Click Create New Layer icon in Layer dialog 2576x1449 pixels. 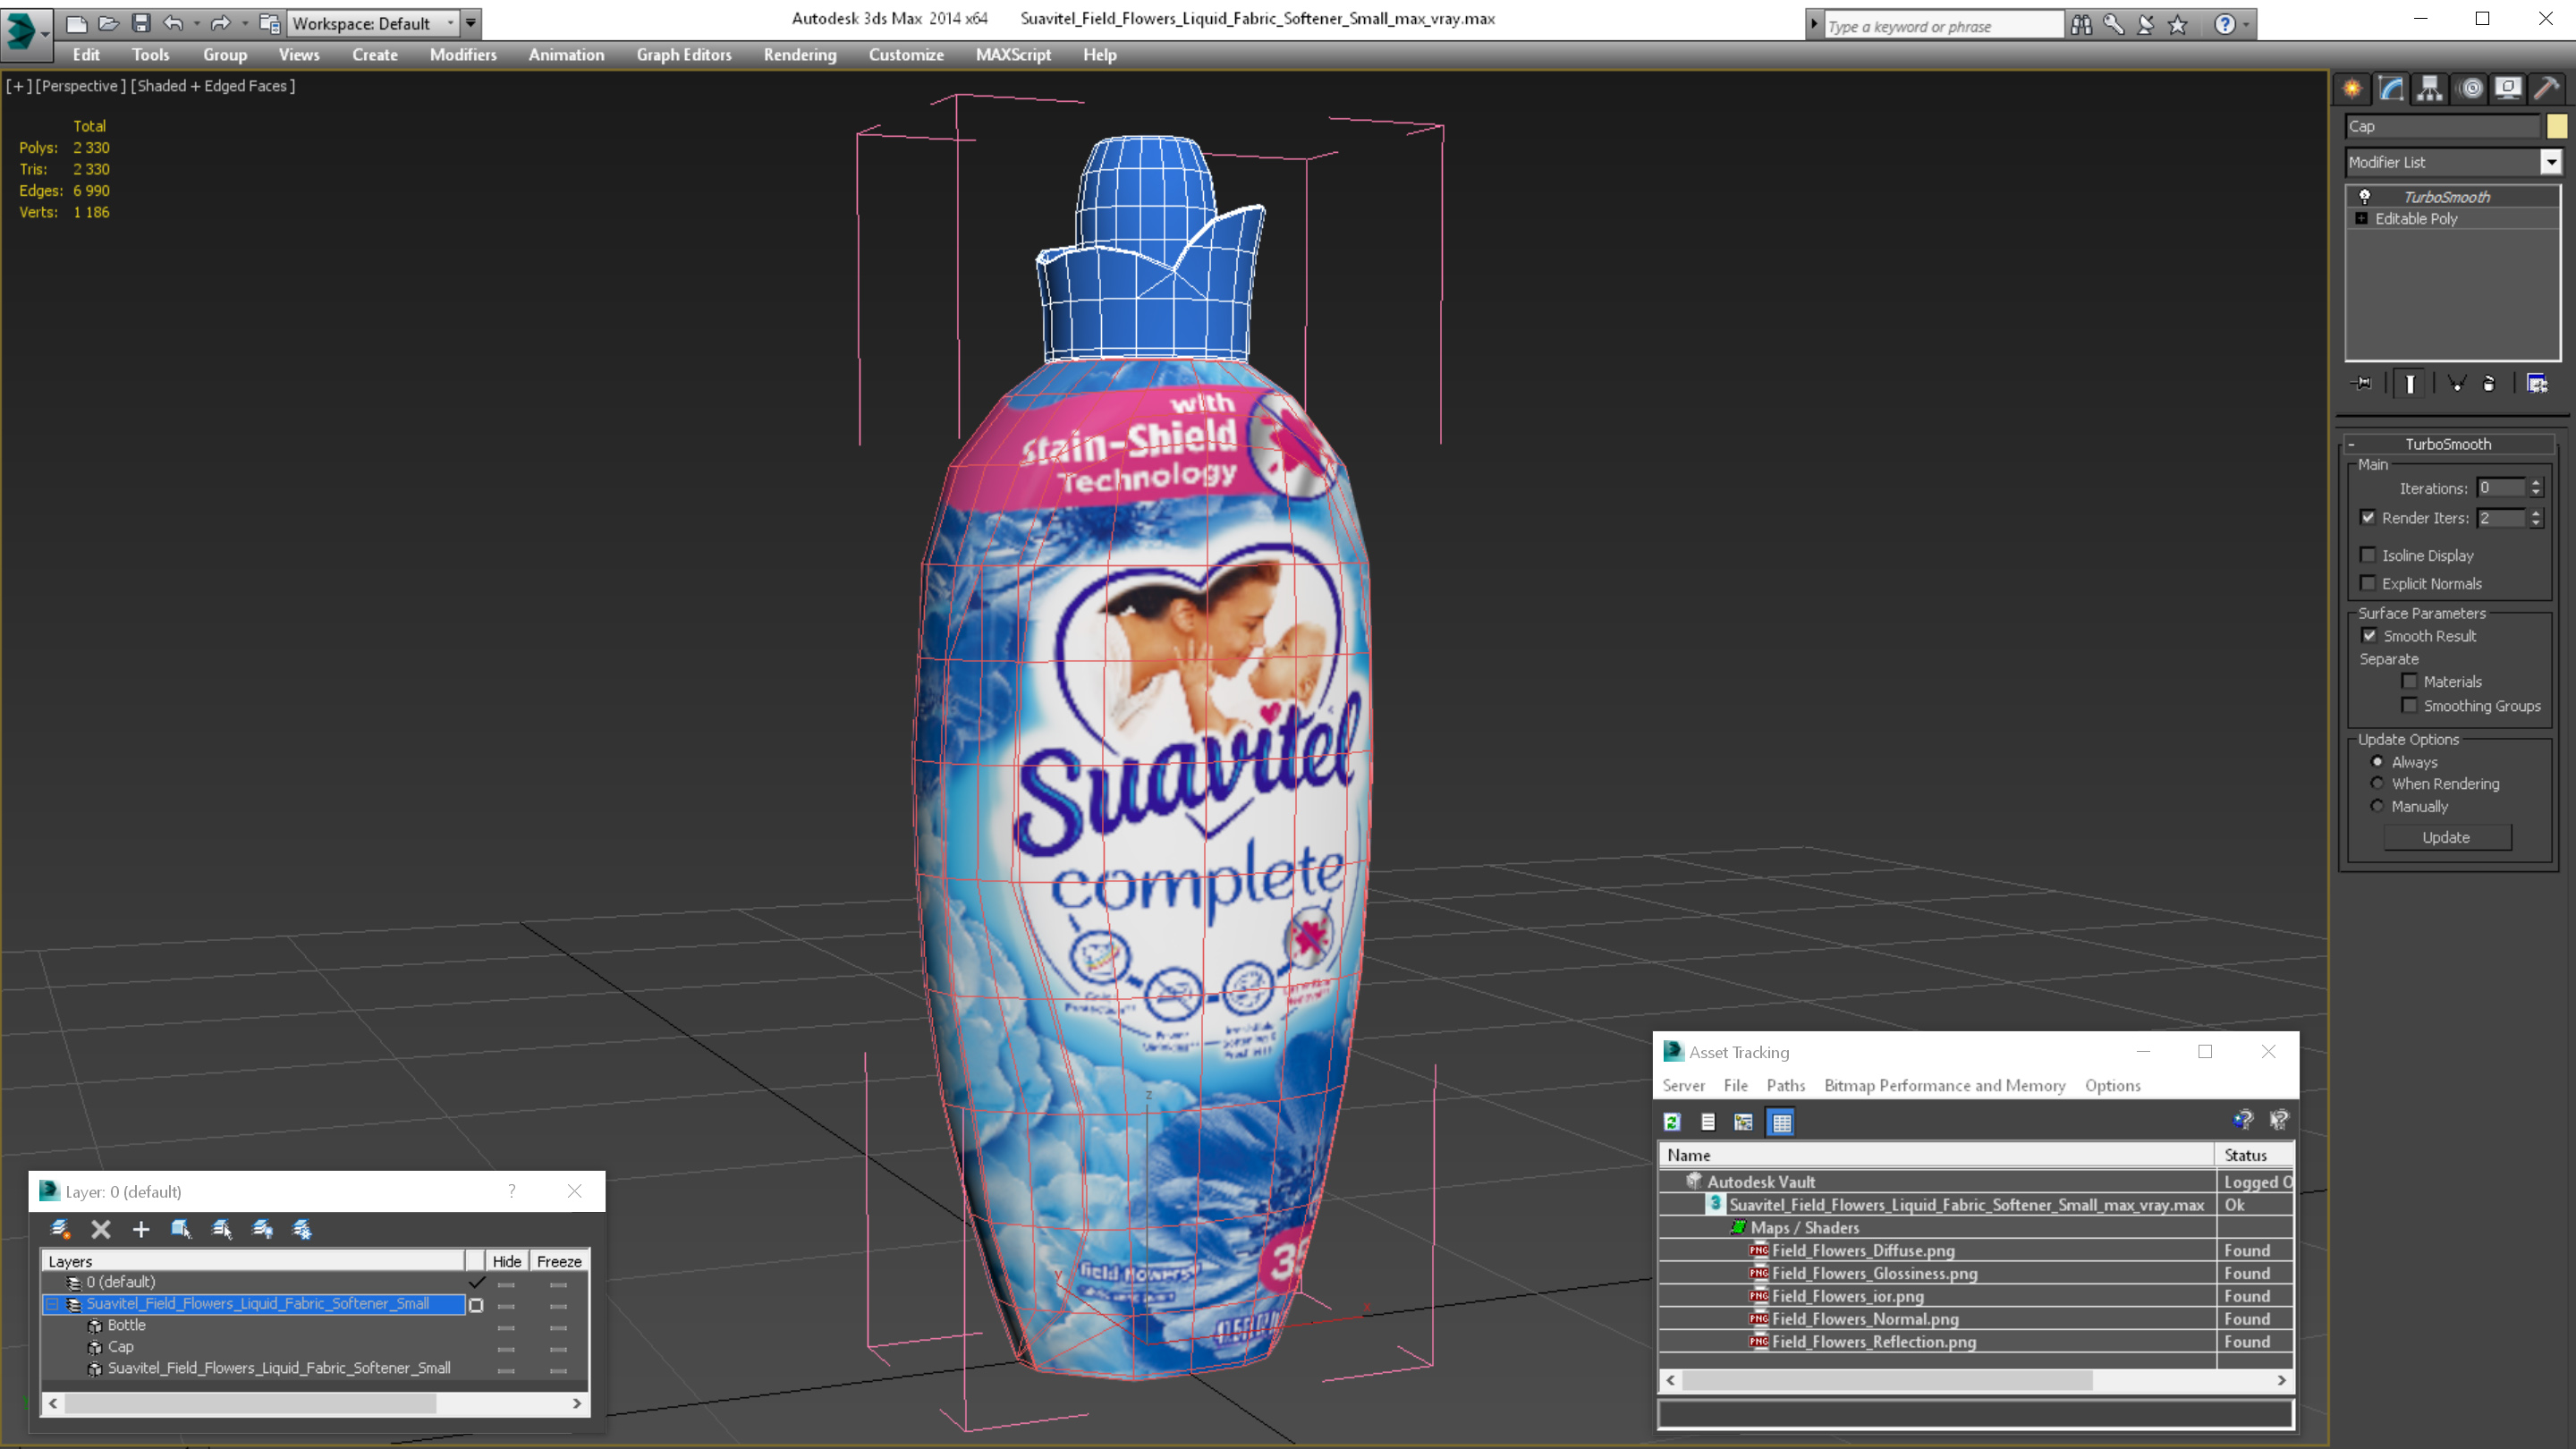pos(60,1229)
